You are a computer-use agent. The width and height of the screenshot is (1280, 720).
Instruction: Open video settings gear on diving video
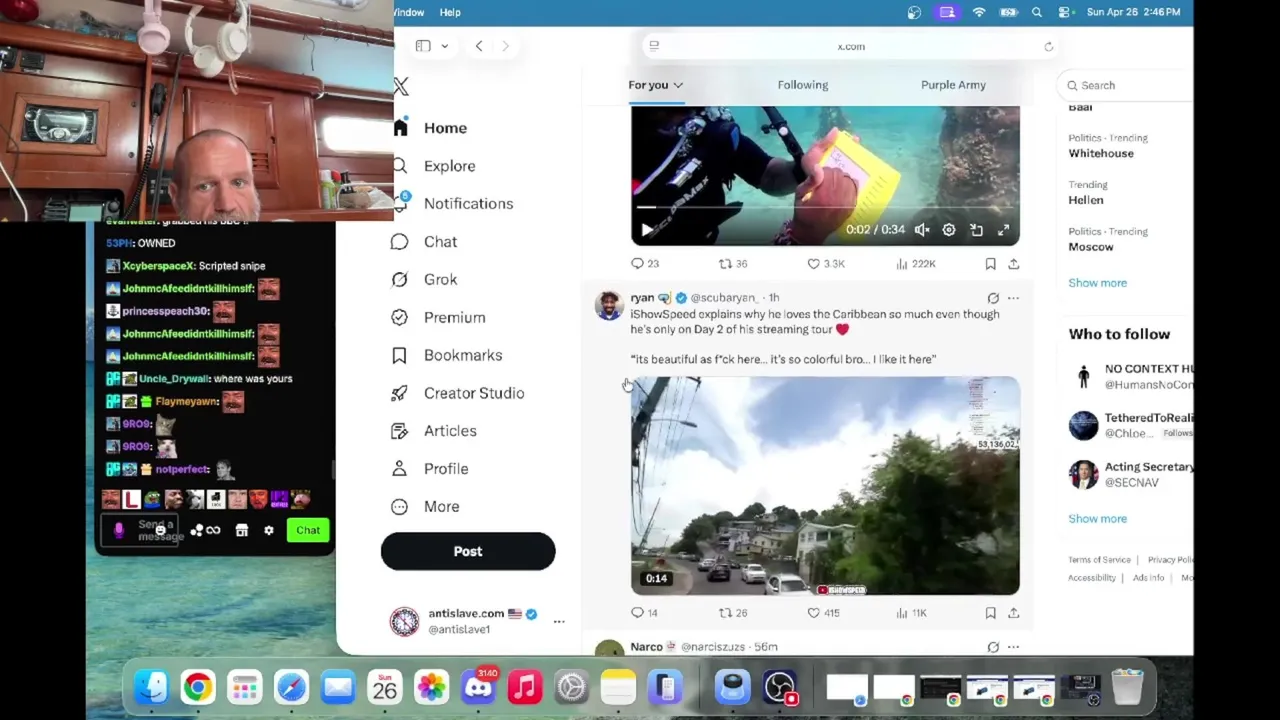[948, 230]
